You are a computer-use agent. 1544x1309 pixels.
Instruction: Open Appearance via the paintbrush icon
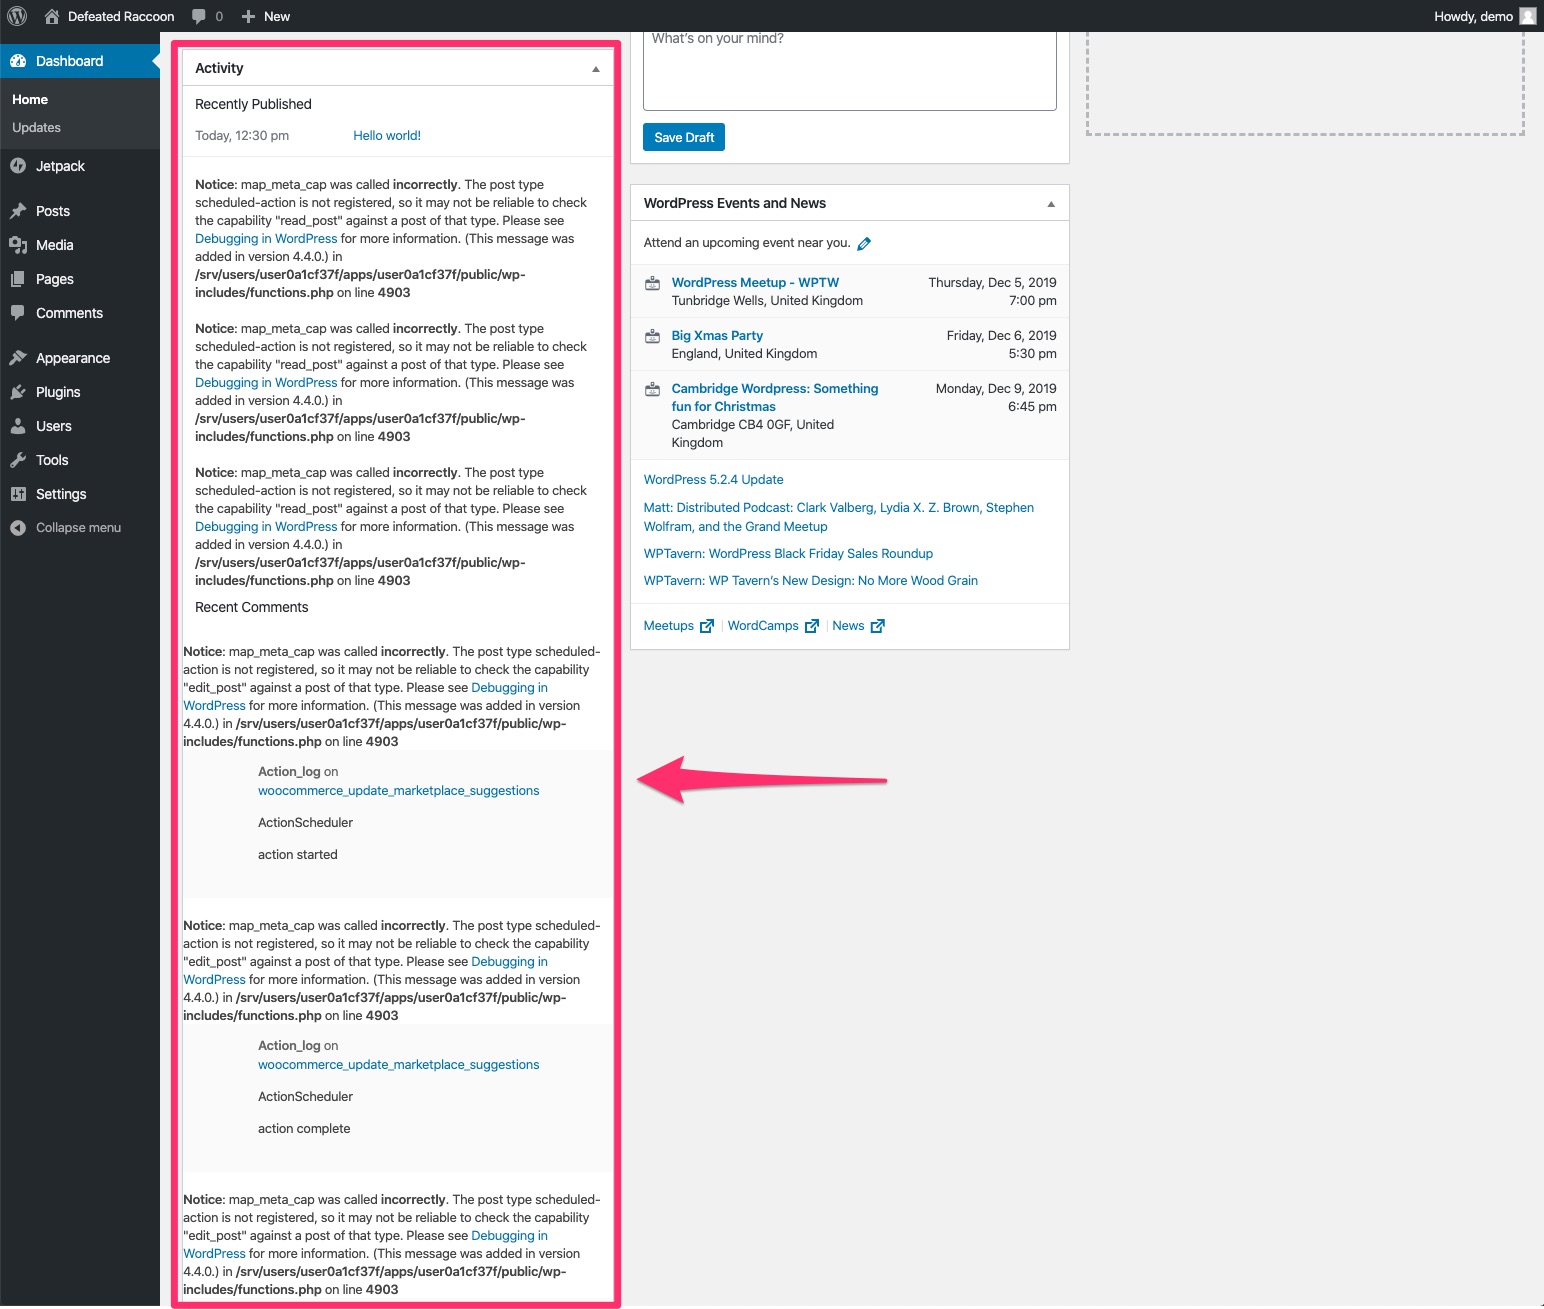click(x=19, y=357)
